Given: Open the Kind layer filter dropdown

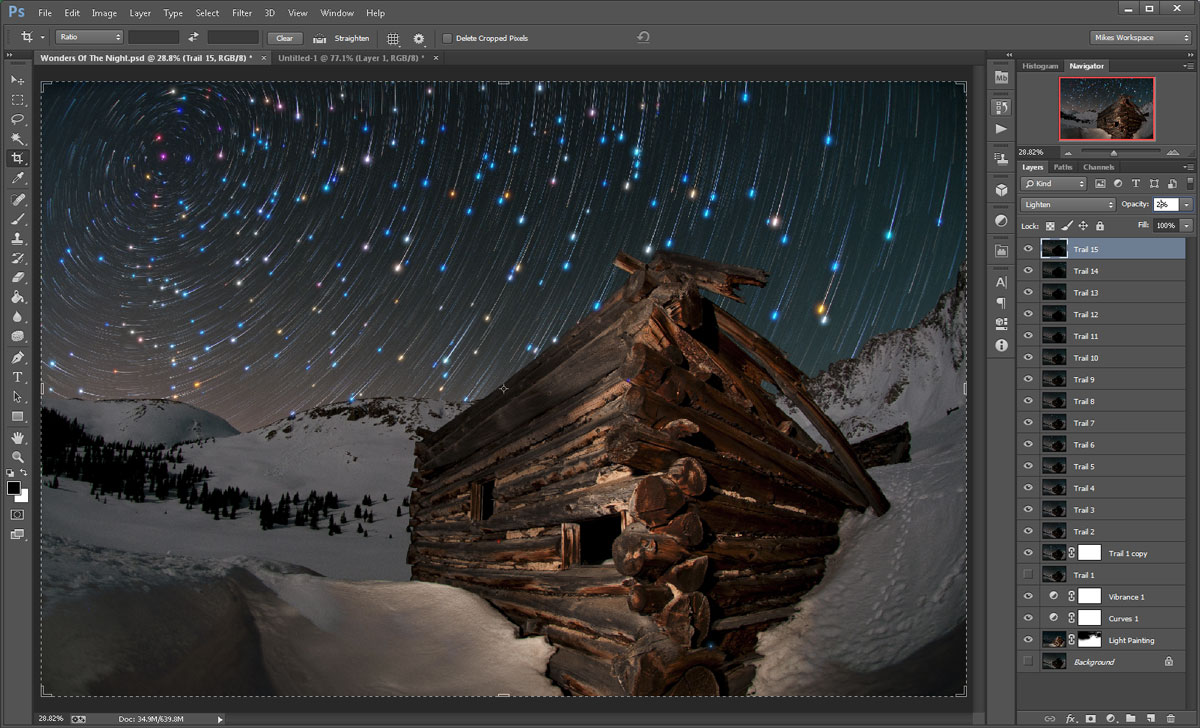Looking at the screenshot, I should pos(1054,184).
